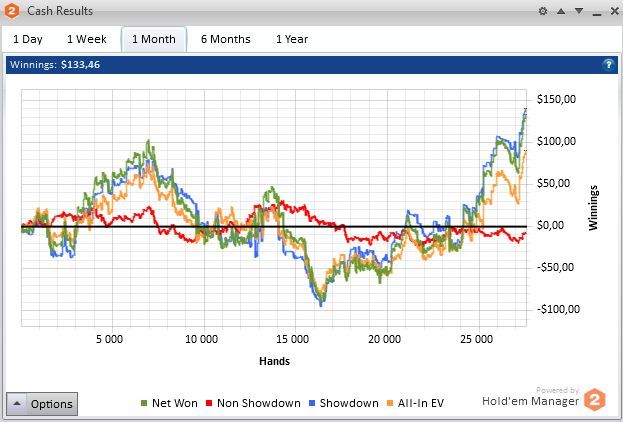Click the orange Hold'em Manager 2 logo in the title bar

(11, 11)
